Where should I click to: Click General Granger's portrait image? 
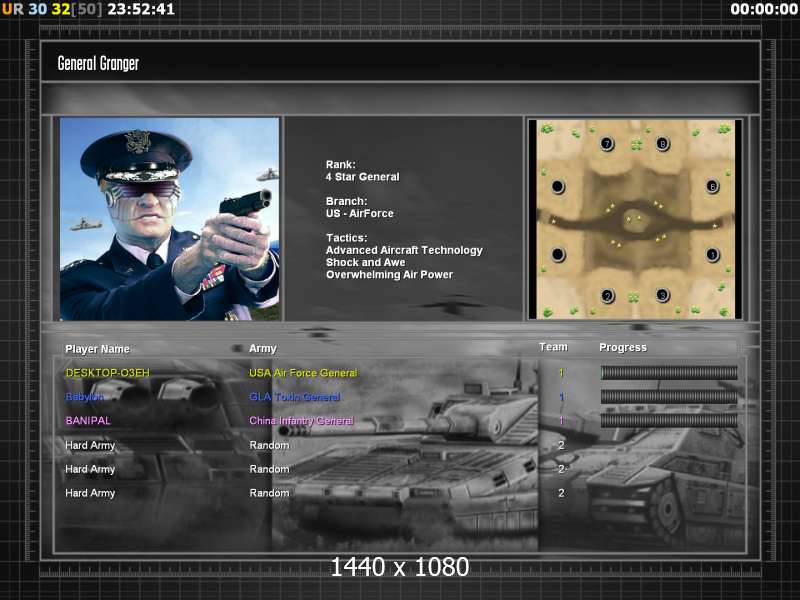[169, 219]
